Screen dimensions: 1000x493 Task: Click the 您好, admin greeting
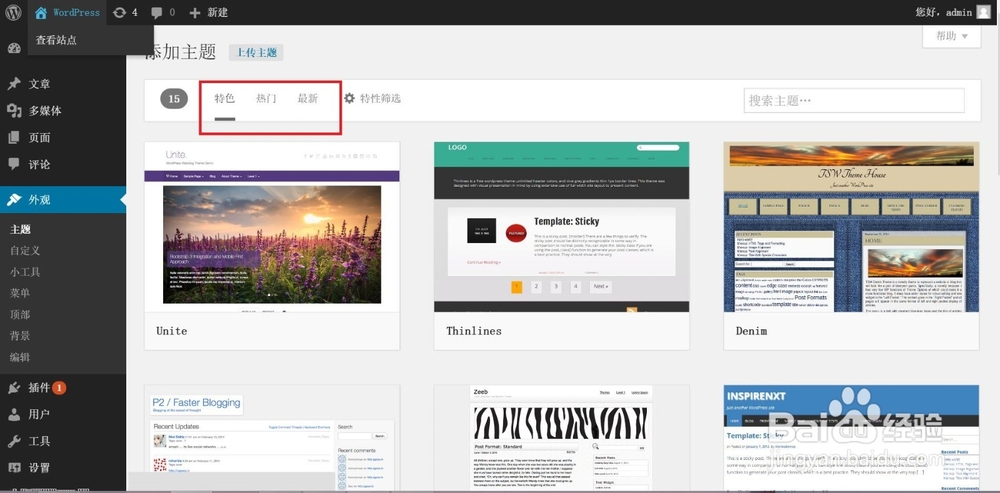tap(943, 13)
